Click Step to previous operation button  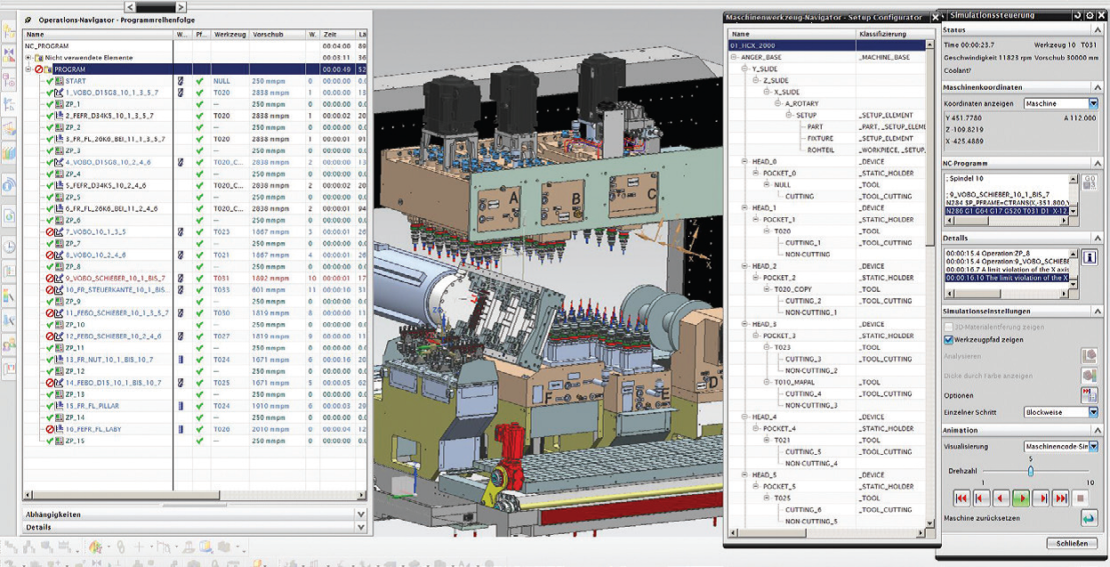pos(980,498)
